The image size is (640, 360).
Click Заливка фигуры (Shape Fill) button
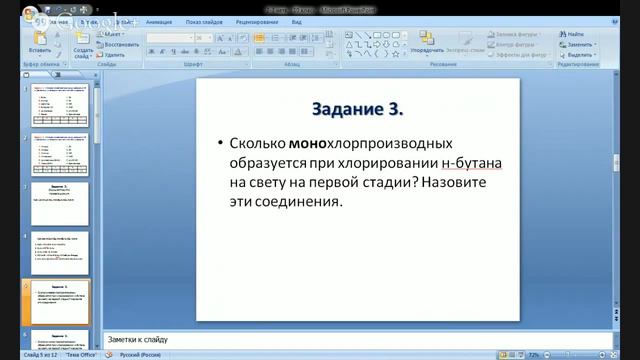tap(514, 35)
